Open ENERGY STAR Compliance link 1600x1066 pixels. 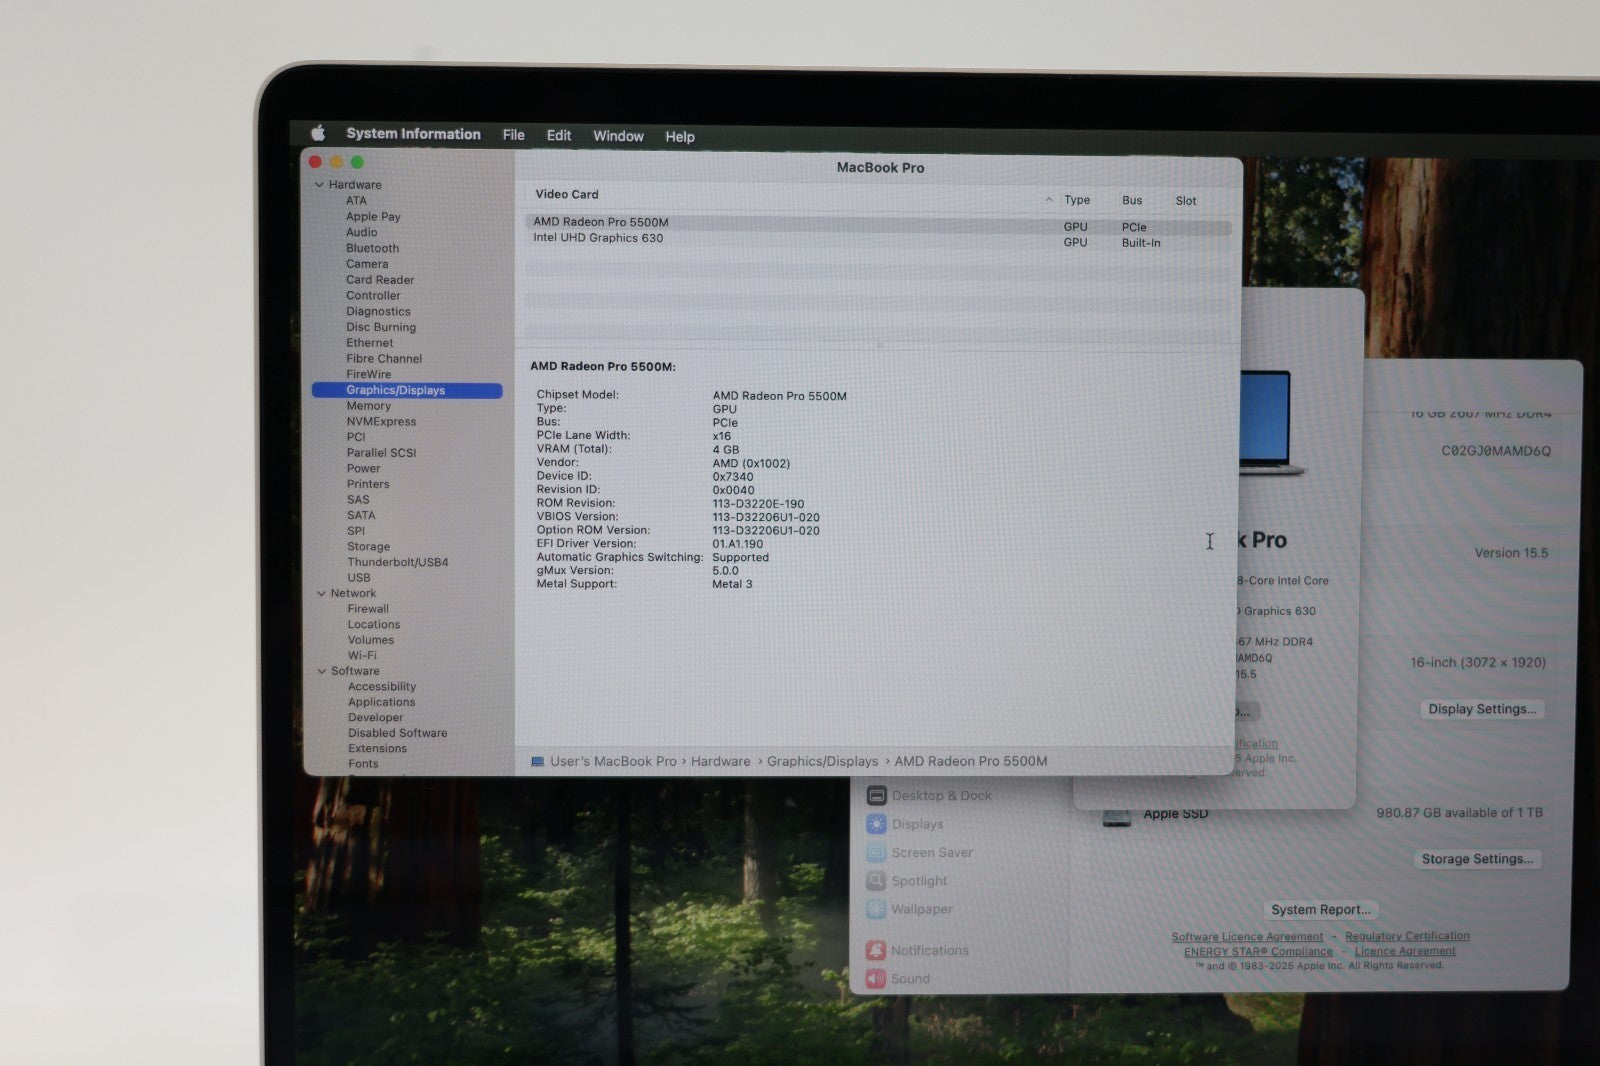click(1258, 952)
